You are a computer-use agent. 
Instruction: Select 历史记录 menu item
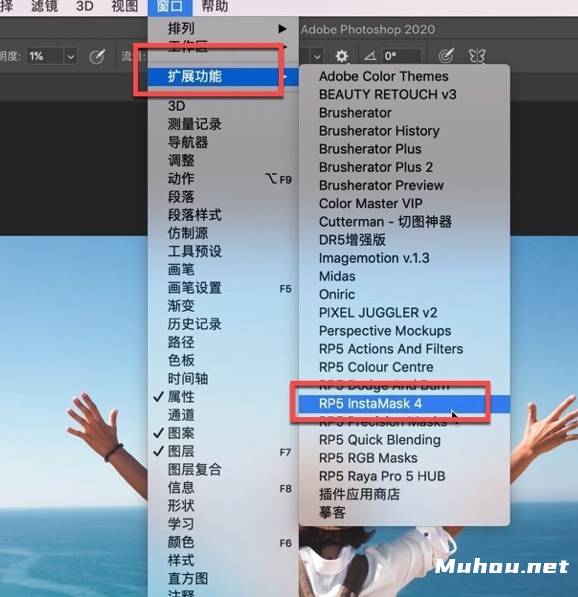223,324
